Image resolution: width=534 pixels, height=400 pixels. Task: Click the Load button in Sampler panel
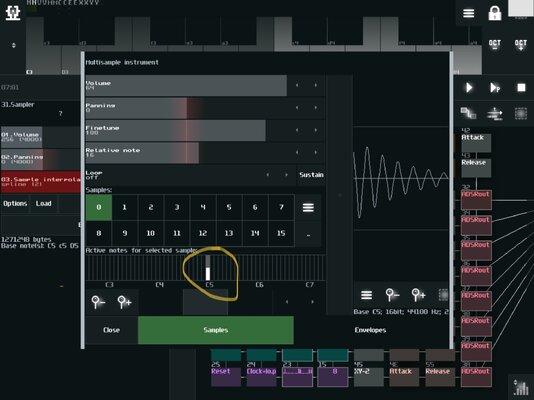tap(44, 204)
